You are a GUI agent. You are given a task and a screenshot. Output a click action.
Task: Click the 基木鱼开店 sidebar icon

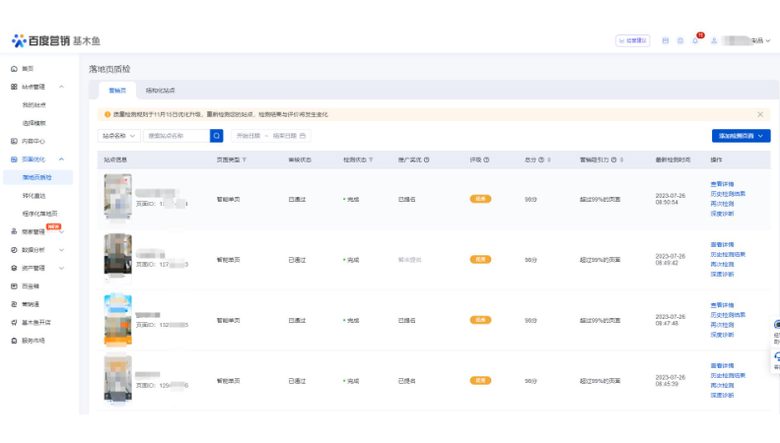pos(14,323)
